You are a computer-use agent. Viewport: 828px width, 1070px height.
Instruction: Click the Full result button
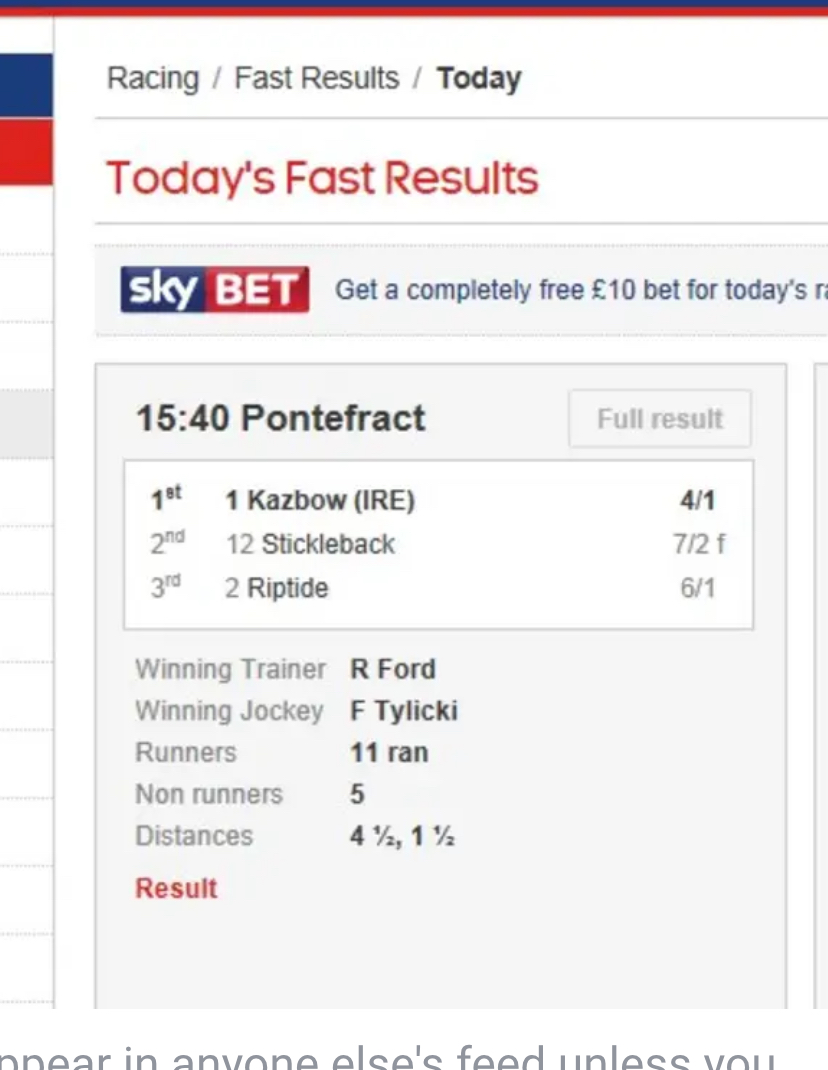659,418
